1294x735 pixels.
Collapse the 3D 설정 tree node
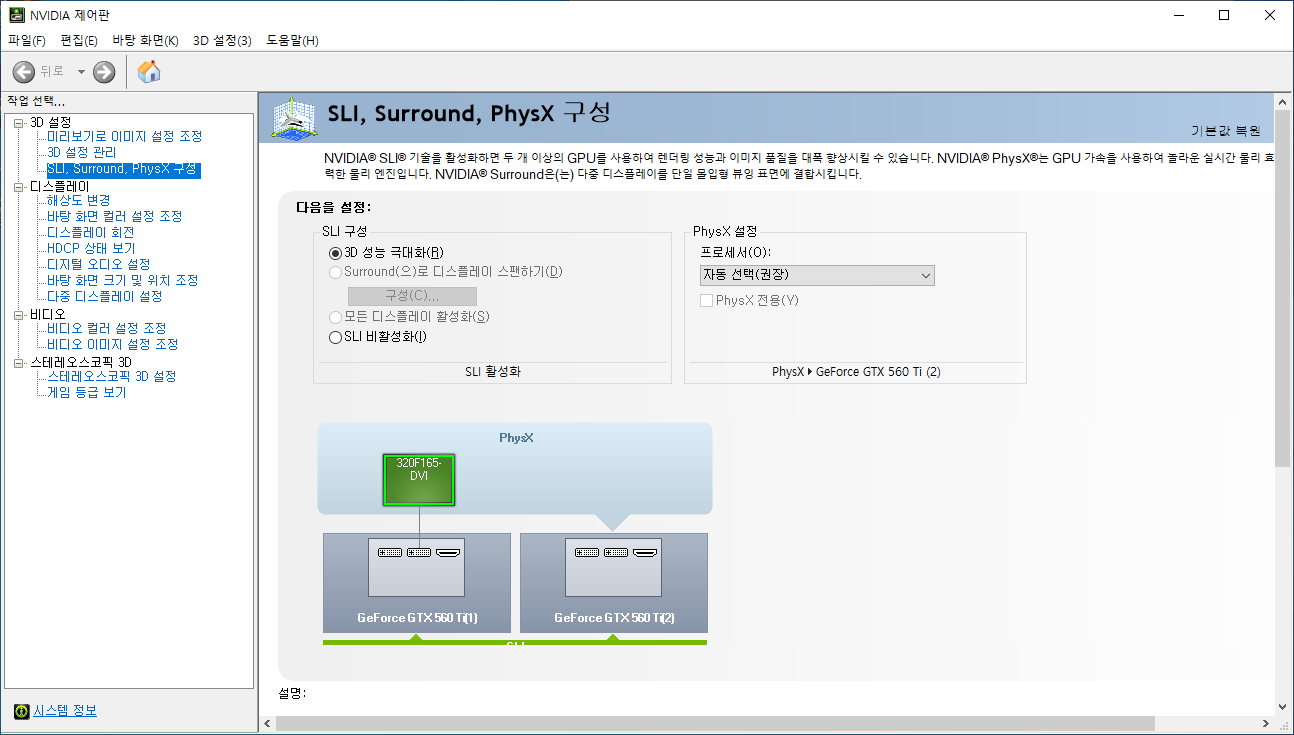(x=19, y=122)
